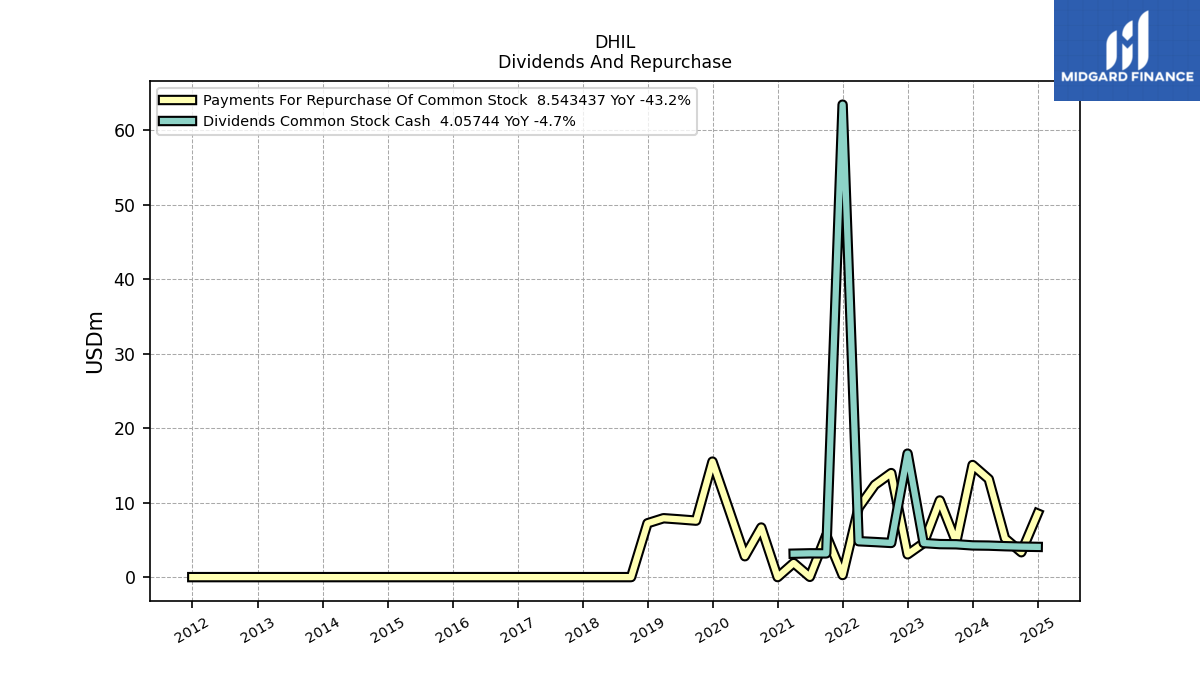
Task: Click the yellow repurchase legend swatch
Action: click(178, 100)
